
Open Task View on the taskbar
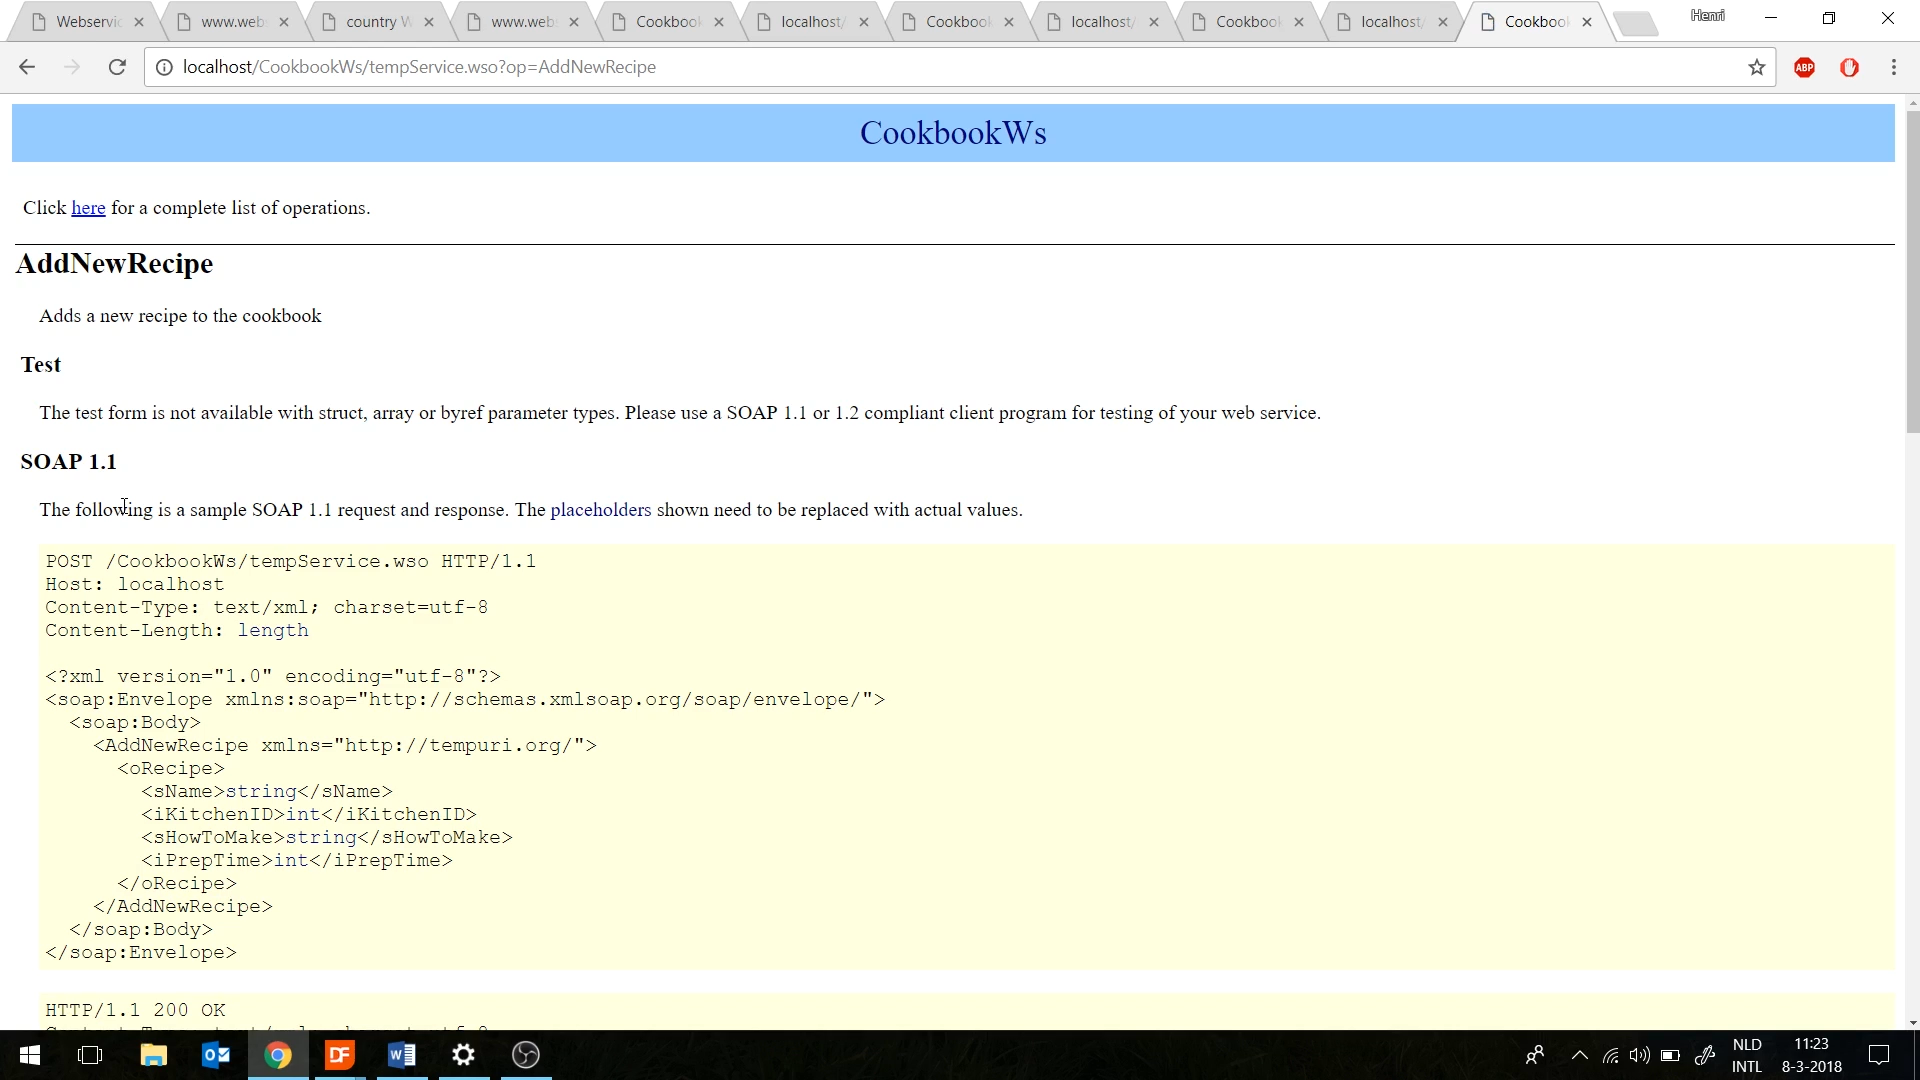pyautogui.click(x=90, y=1055)
